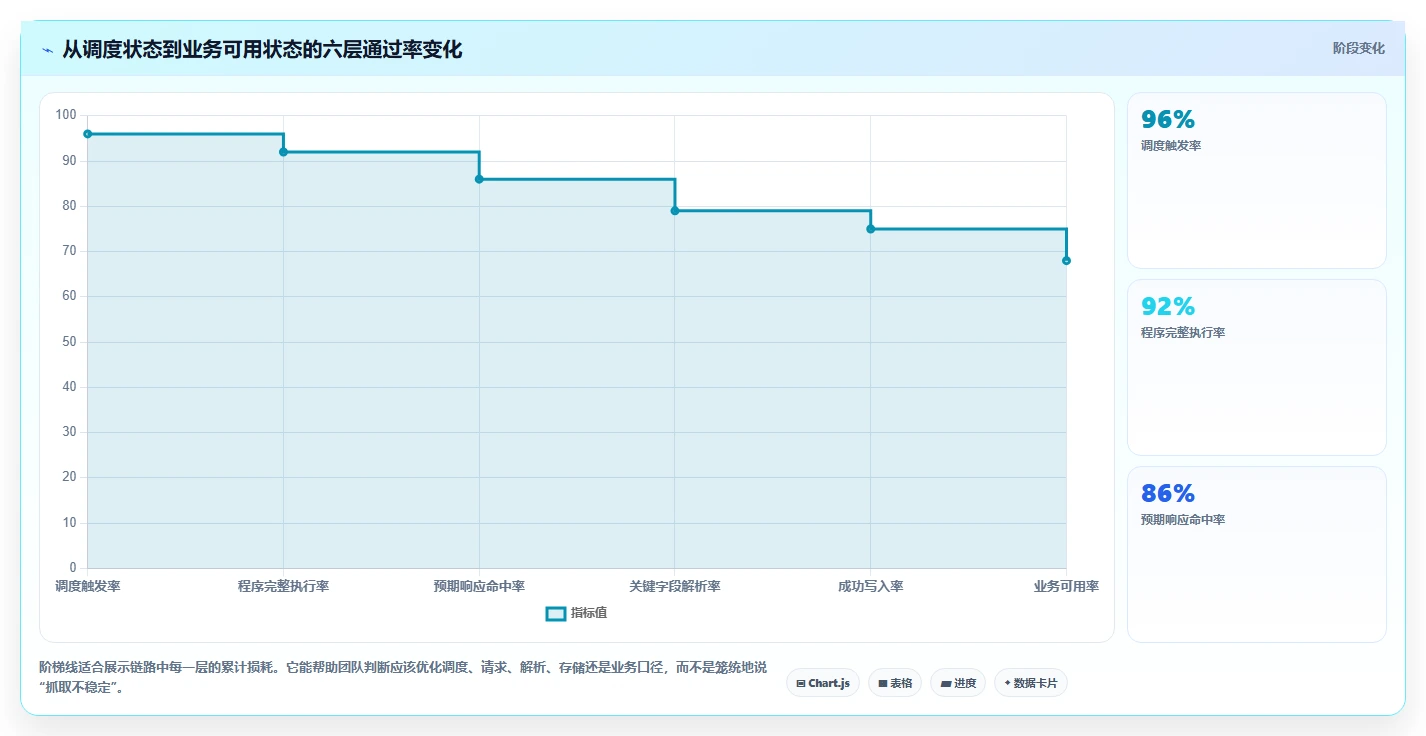Open the 86% 预期响应命中率 card

pos(1257,554)
